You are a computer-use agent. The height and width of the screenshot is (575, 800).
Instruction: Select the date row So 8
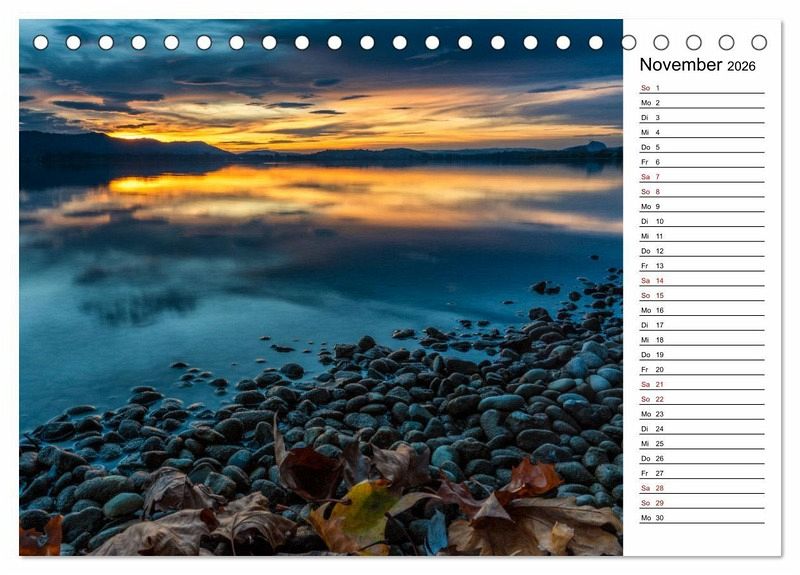click(702, 191)
